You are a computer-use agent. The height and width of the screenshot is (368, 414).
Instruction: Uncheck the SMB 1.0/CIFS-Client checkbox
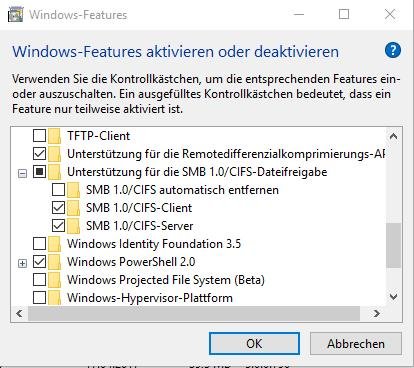point(58,208)
